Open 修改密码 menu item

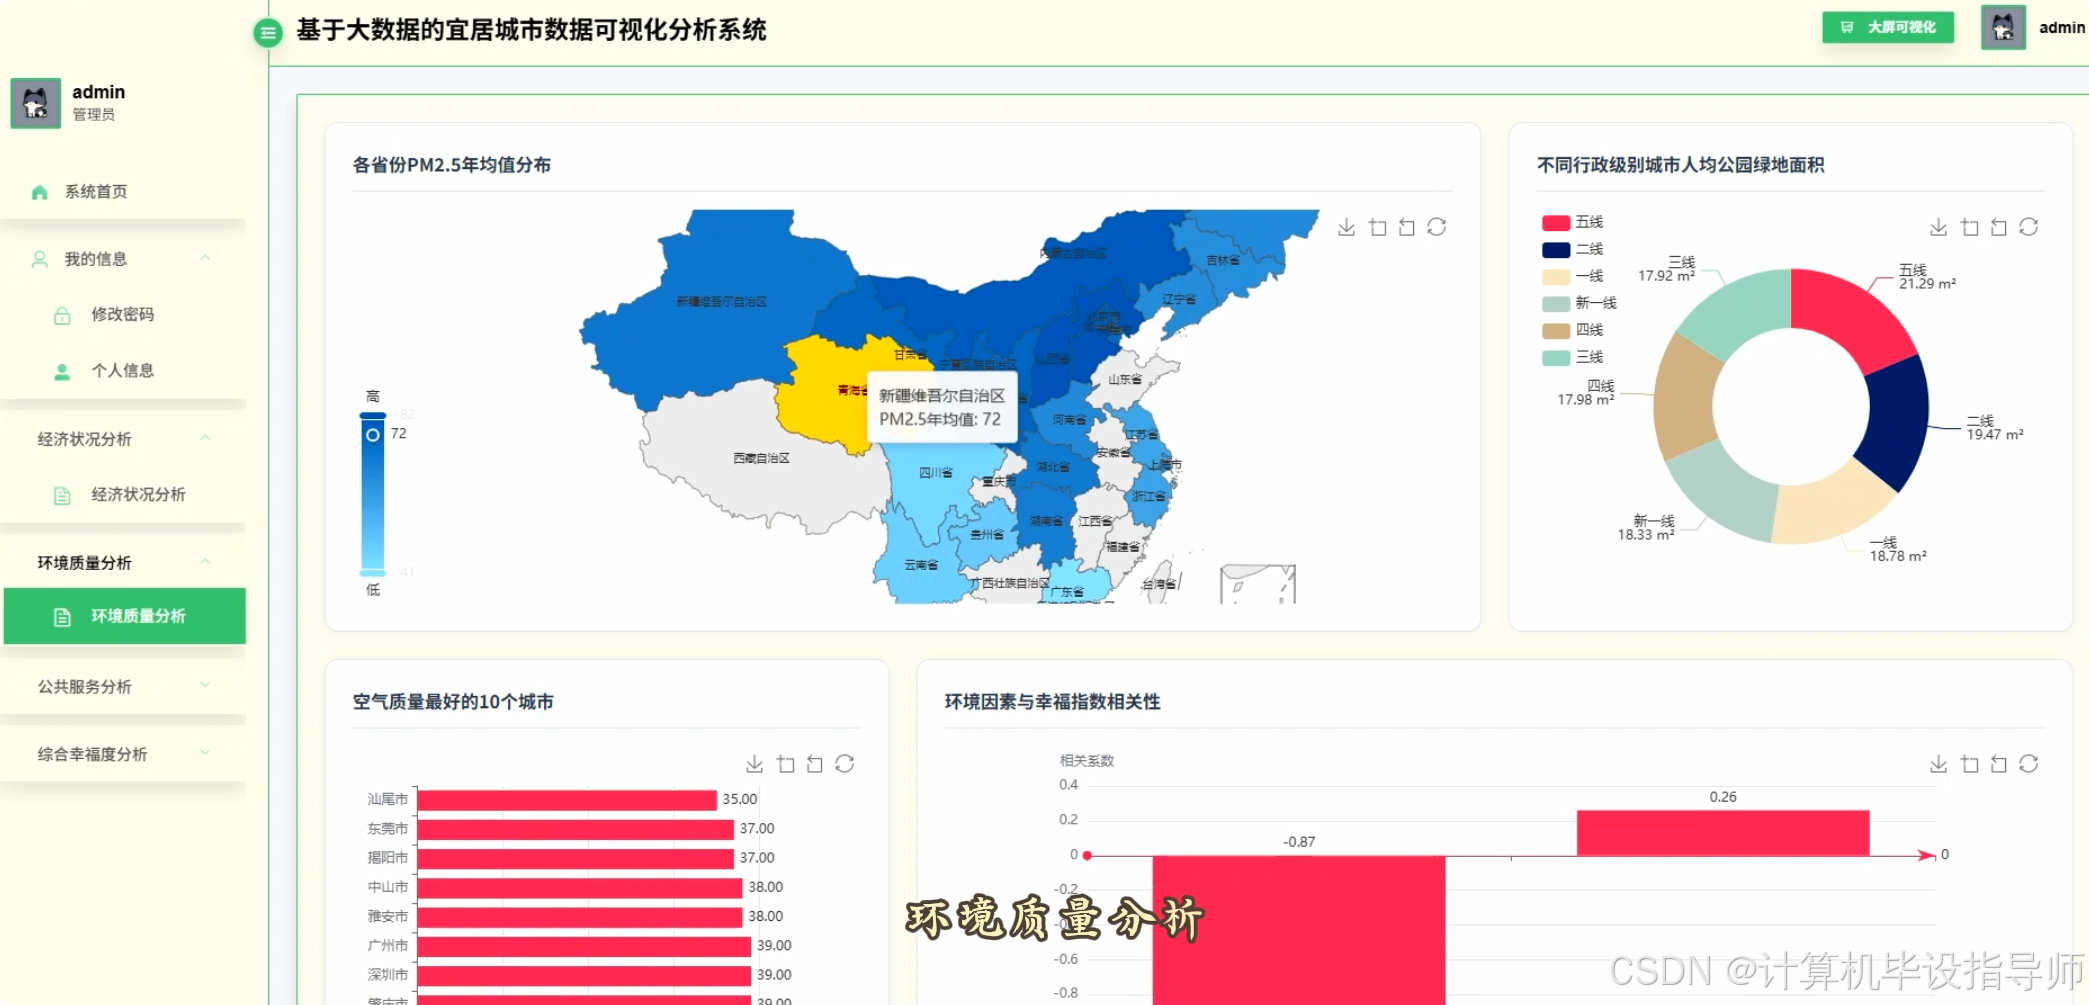[124, 314]
